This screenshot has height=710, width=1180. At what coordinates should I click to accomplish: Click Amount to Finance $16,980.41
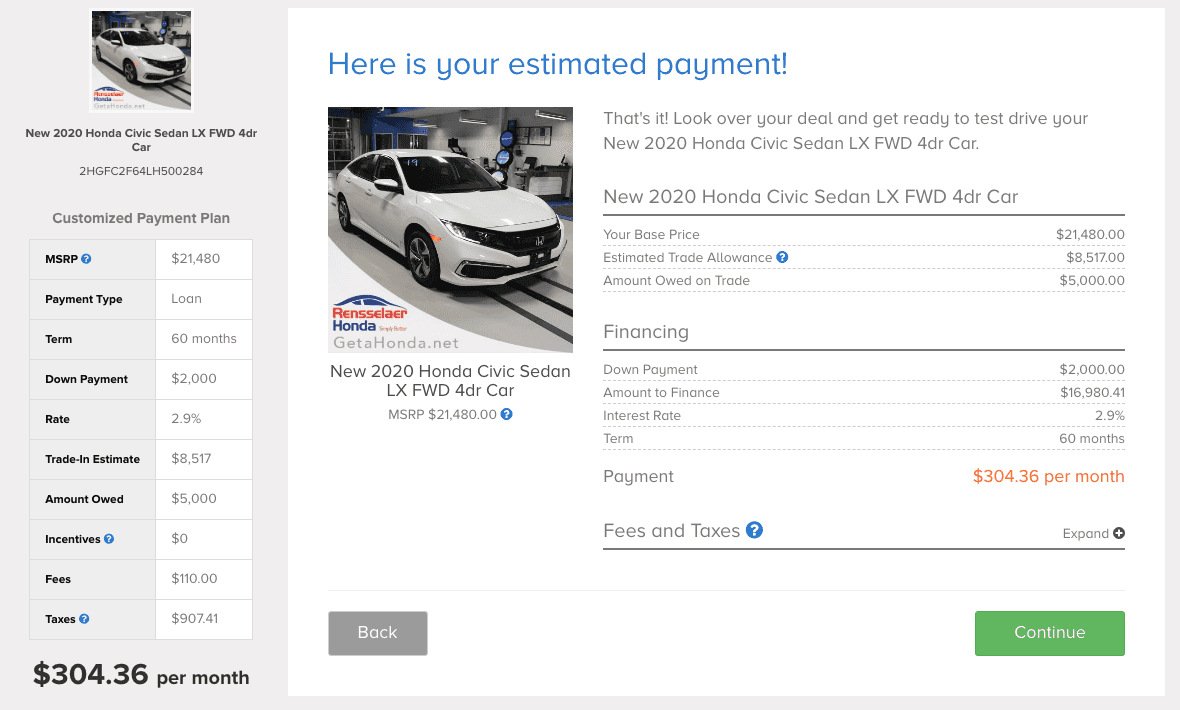click(x=1092, y=393)
